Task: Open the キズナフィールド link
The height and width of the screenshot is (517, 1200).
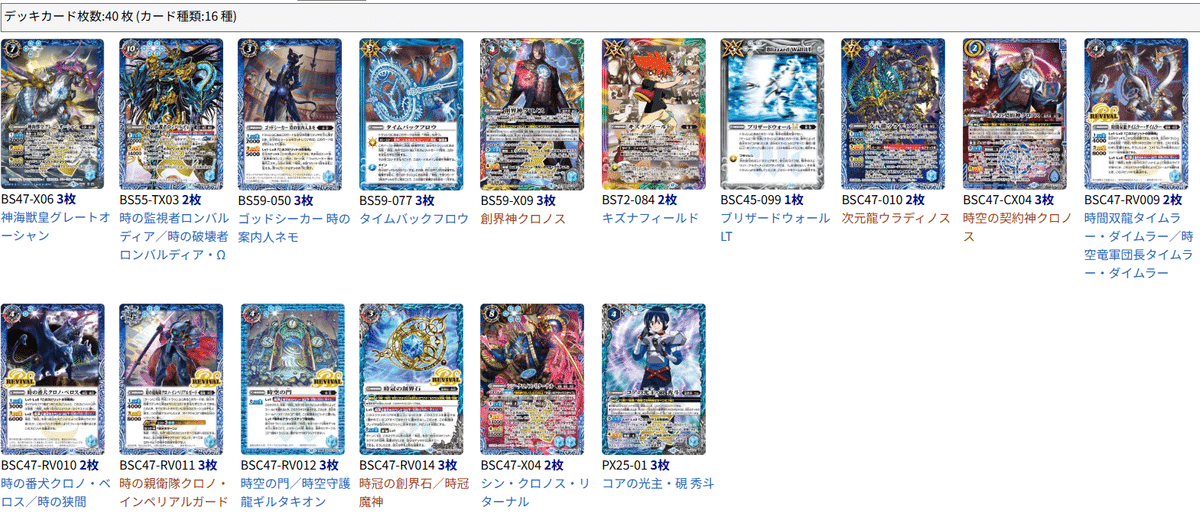Action: [650, 218]
